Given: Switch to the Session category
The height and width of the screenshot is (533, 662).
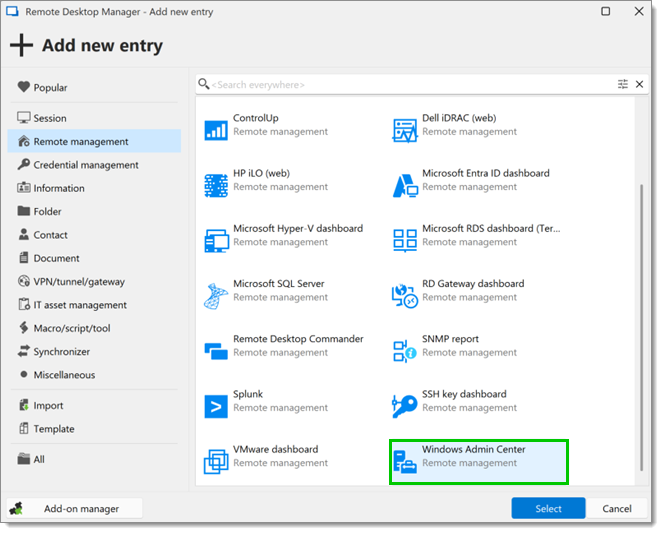Looking at the screenshot, I should pyautogui.click(x=94, y=118).
